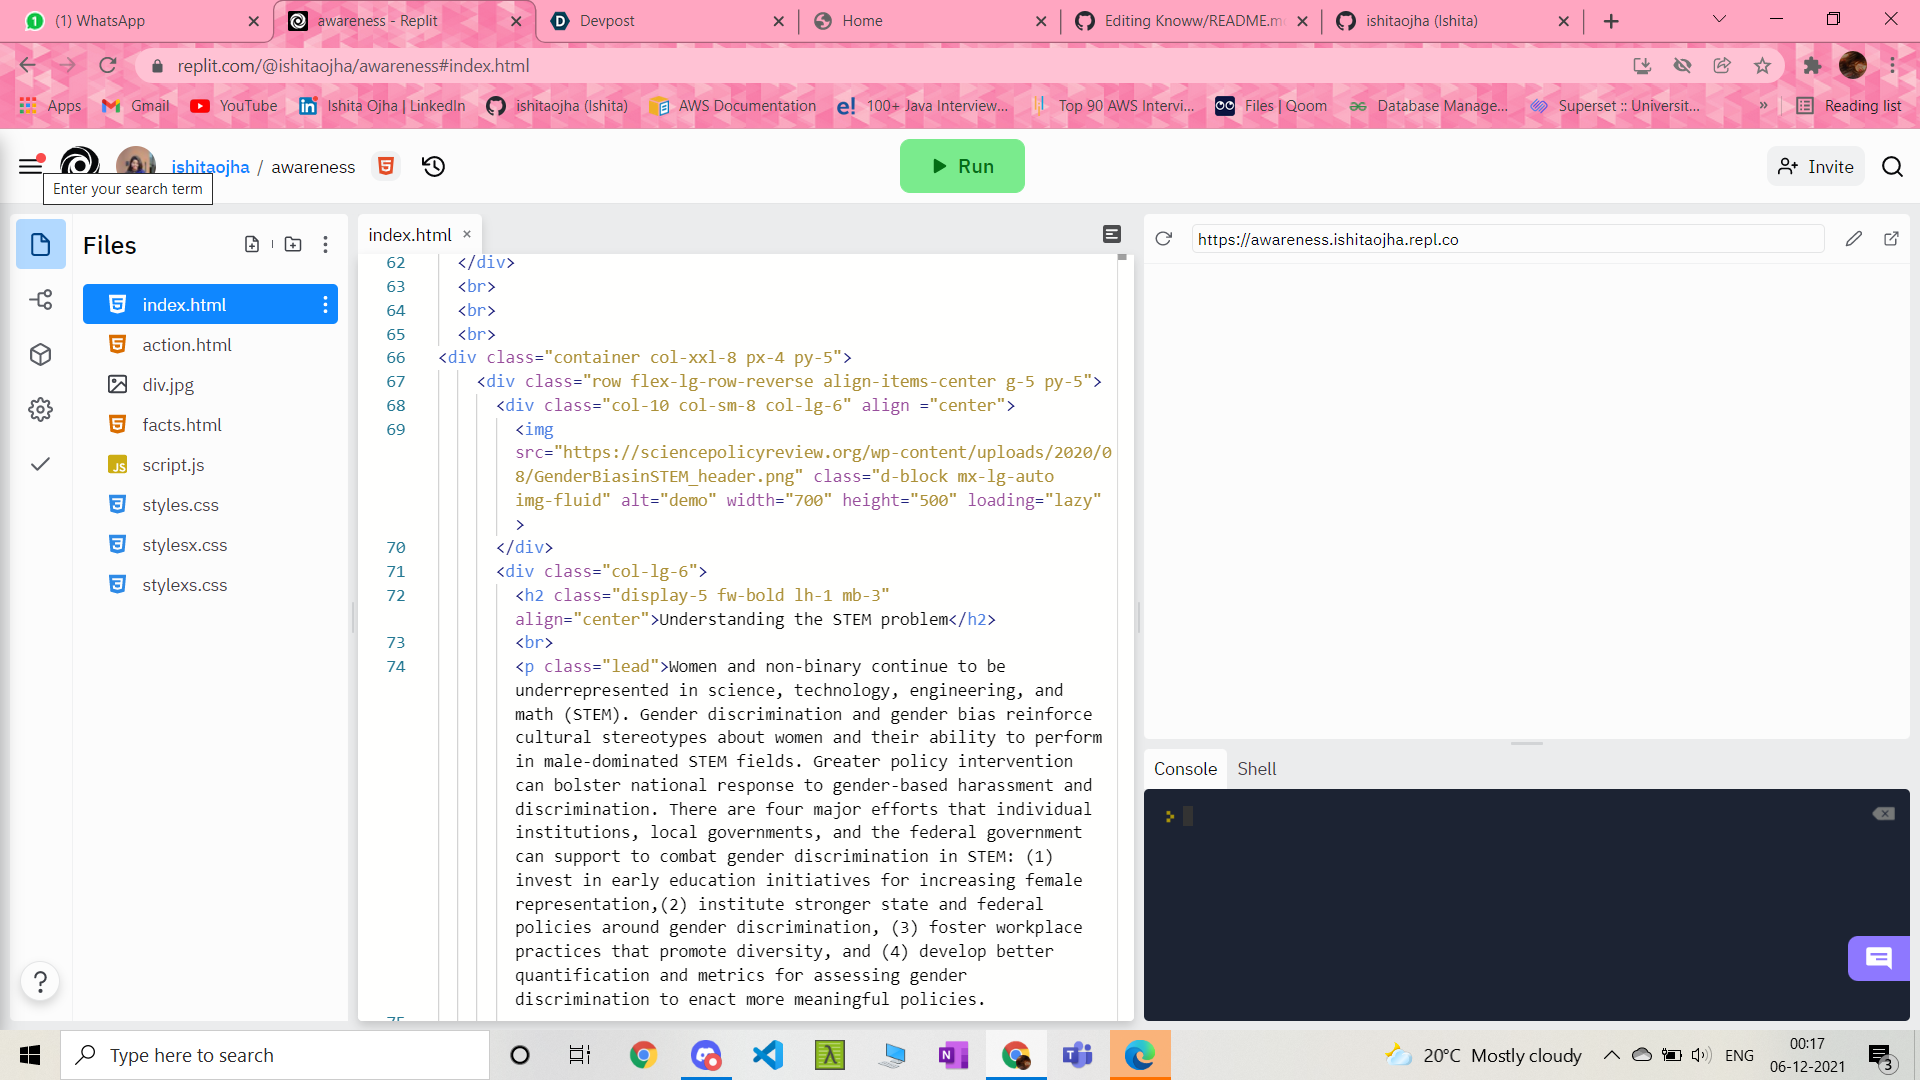Viewport: 1920px width, 1080px height.
Task: Click the Invite button
Action: click(1816, 166)
